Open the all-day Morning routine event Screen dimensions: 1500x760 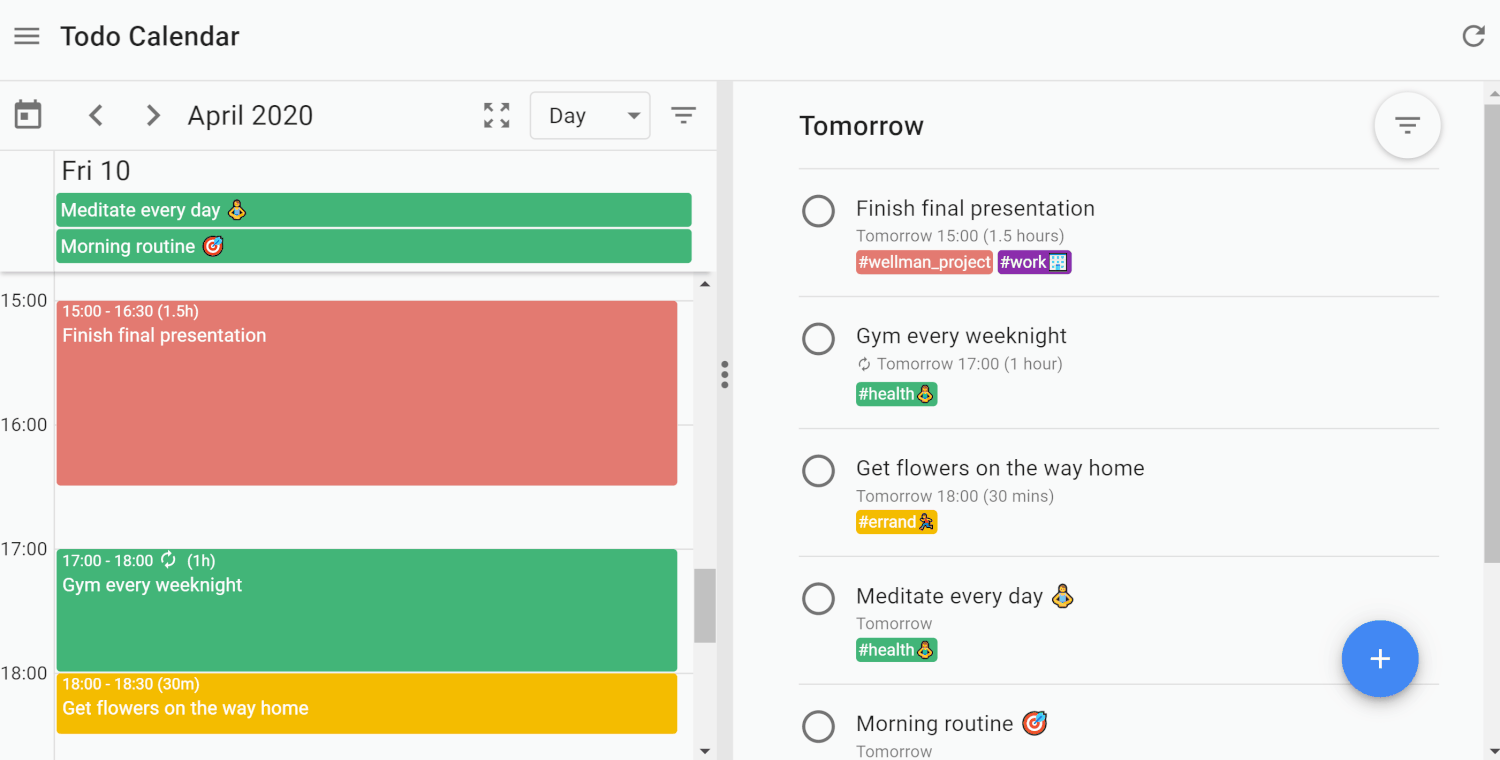click(x=374, y=246)
